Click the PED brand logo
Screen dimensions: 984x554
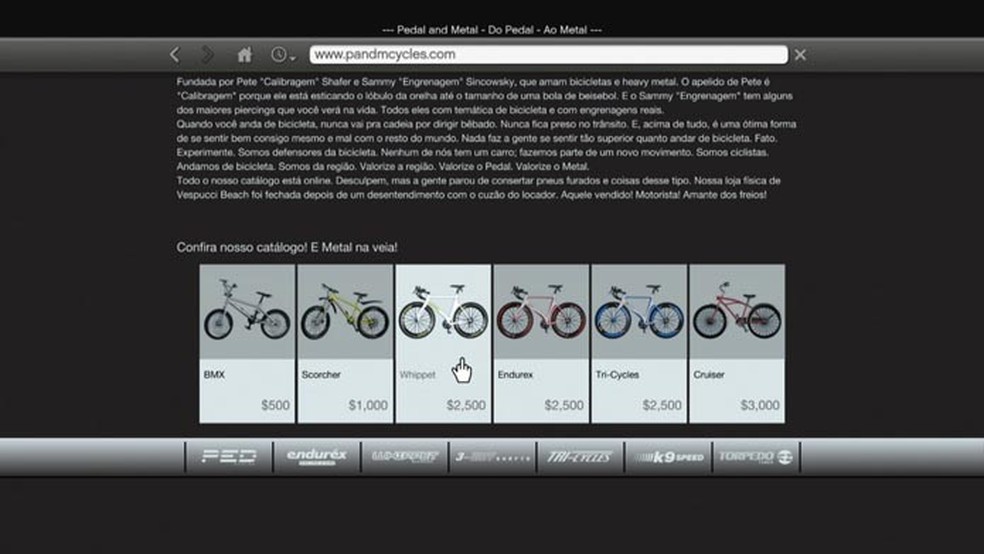tap(229, 457)
